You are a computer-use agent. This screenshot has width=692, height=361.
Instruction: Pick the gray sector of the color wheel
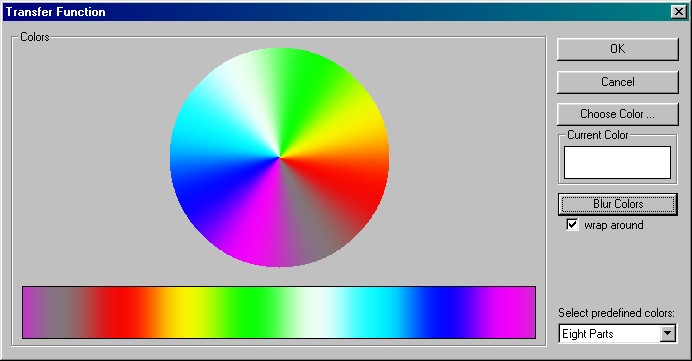pos(313,221)
